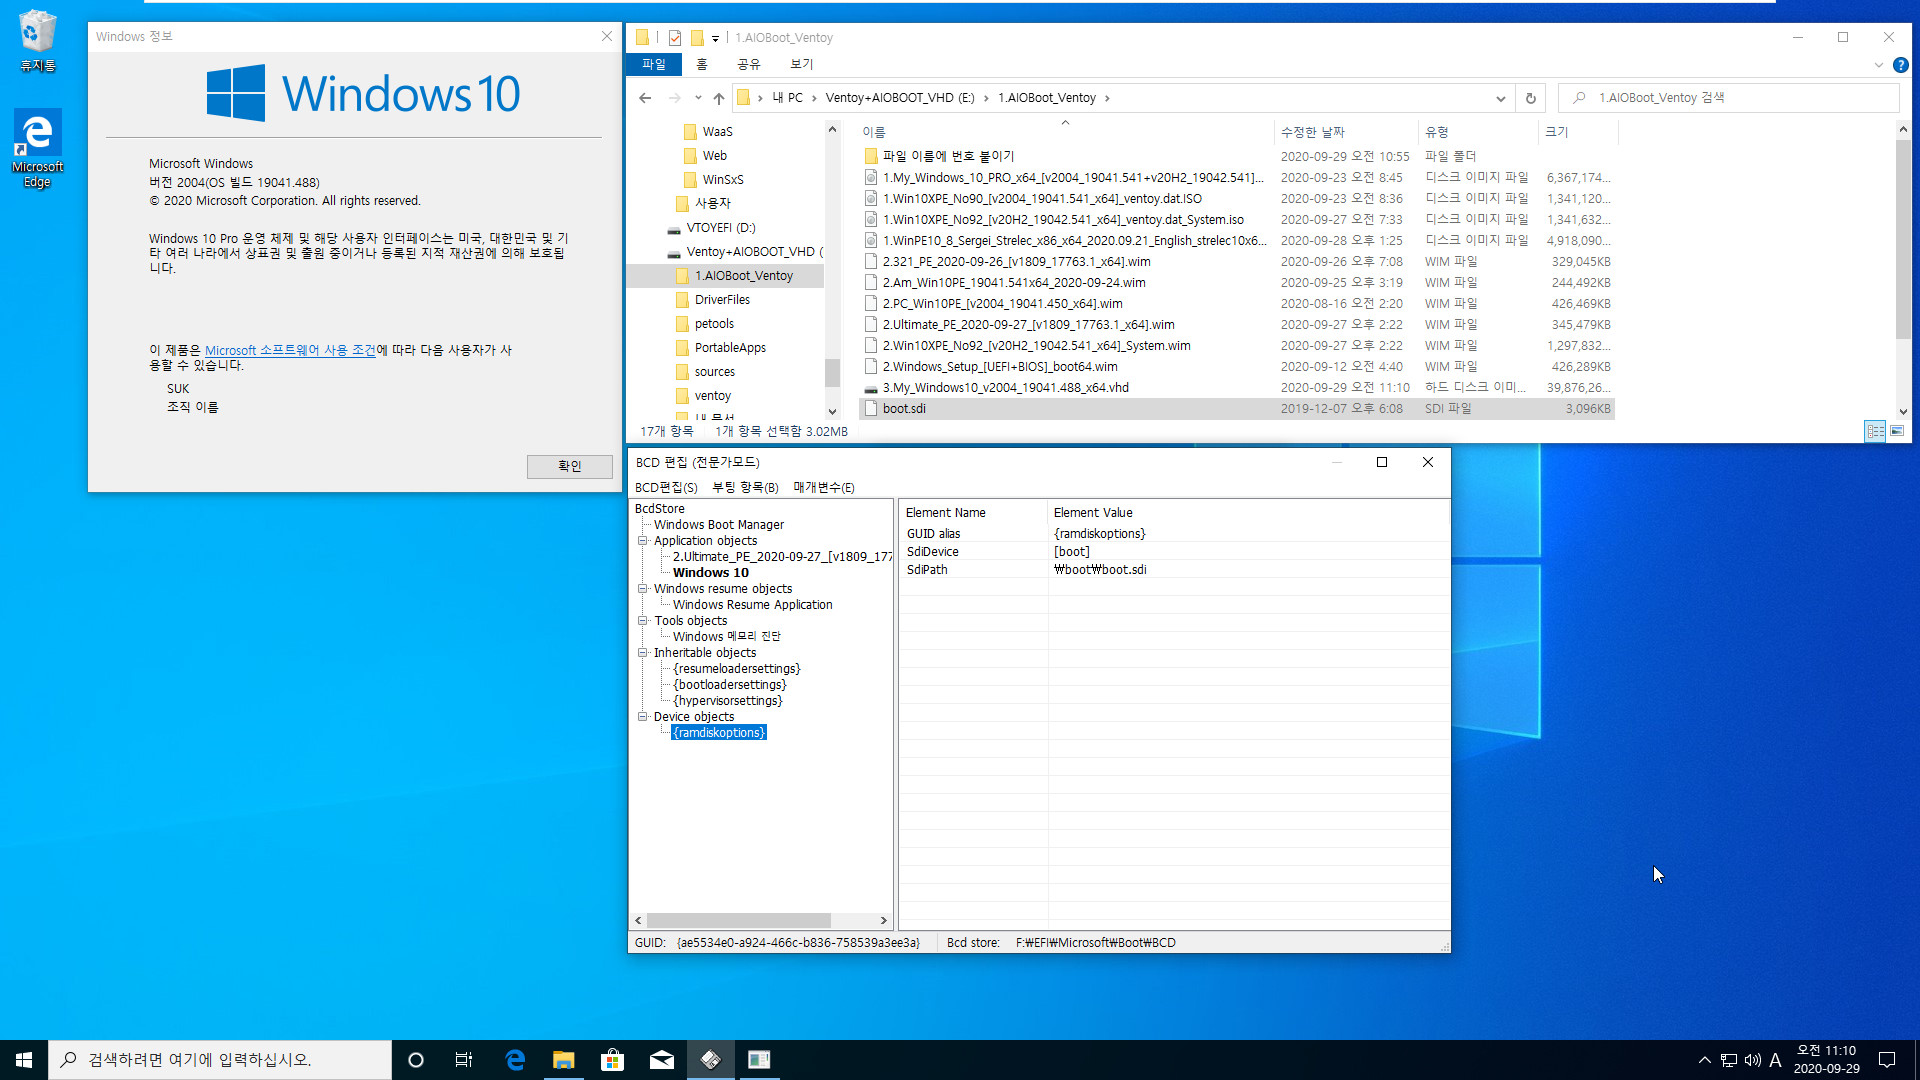Screen dimensions: 1920x1080
Task: Open Microsoft Store taskbar icon
Action: tap(612, 1060)
